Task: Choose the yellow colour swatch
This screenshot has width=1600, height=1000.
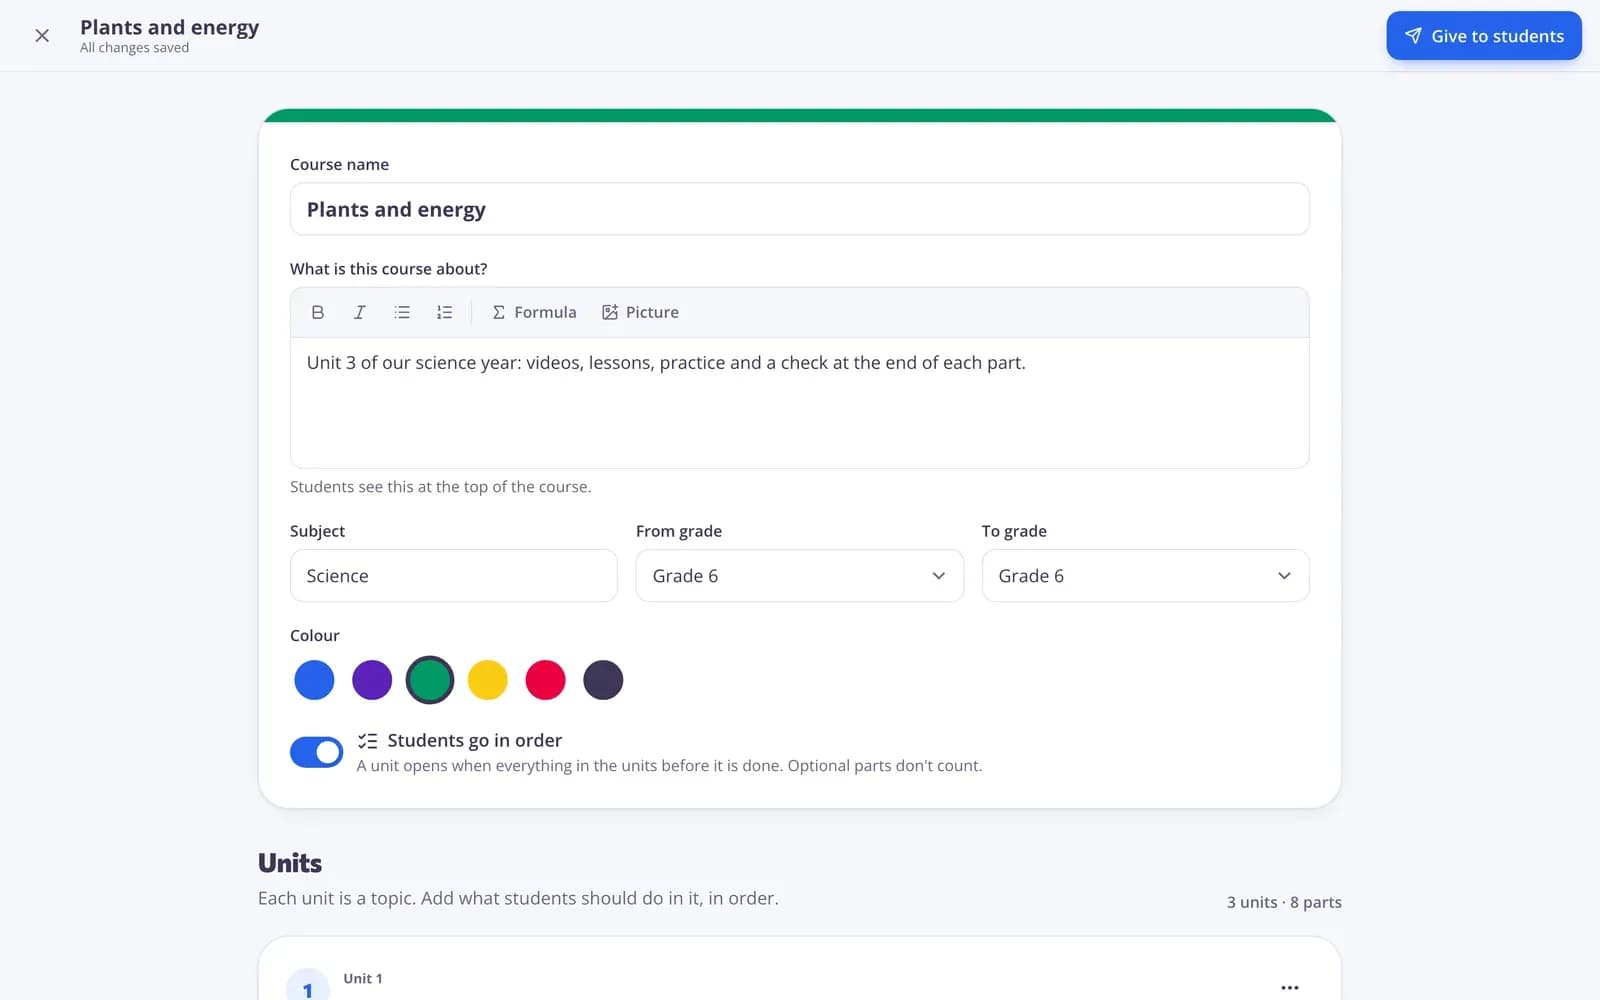Action: pyautogui.click(x=488, y=680)
